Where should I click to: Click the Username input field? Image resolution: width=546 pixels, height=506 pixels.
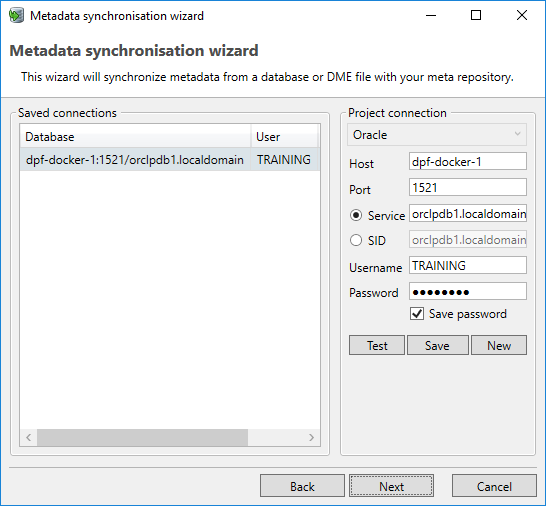(468, 265)
